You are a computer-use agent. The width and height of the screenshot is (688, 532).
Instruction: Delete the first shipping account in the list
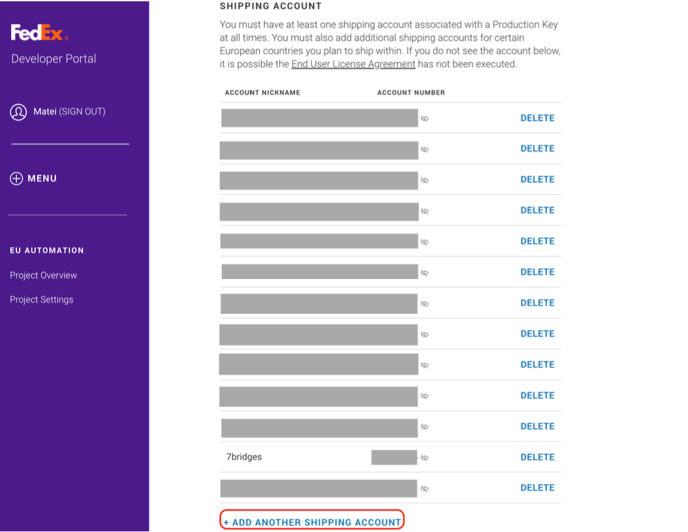[x=537, y=118]
